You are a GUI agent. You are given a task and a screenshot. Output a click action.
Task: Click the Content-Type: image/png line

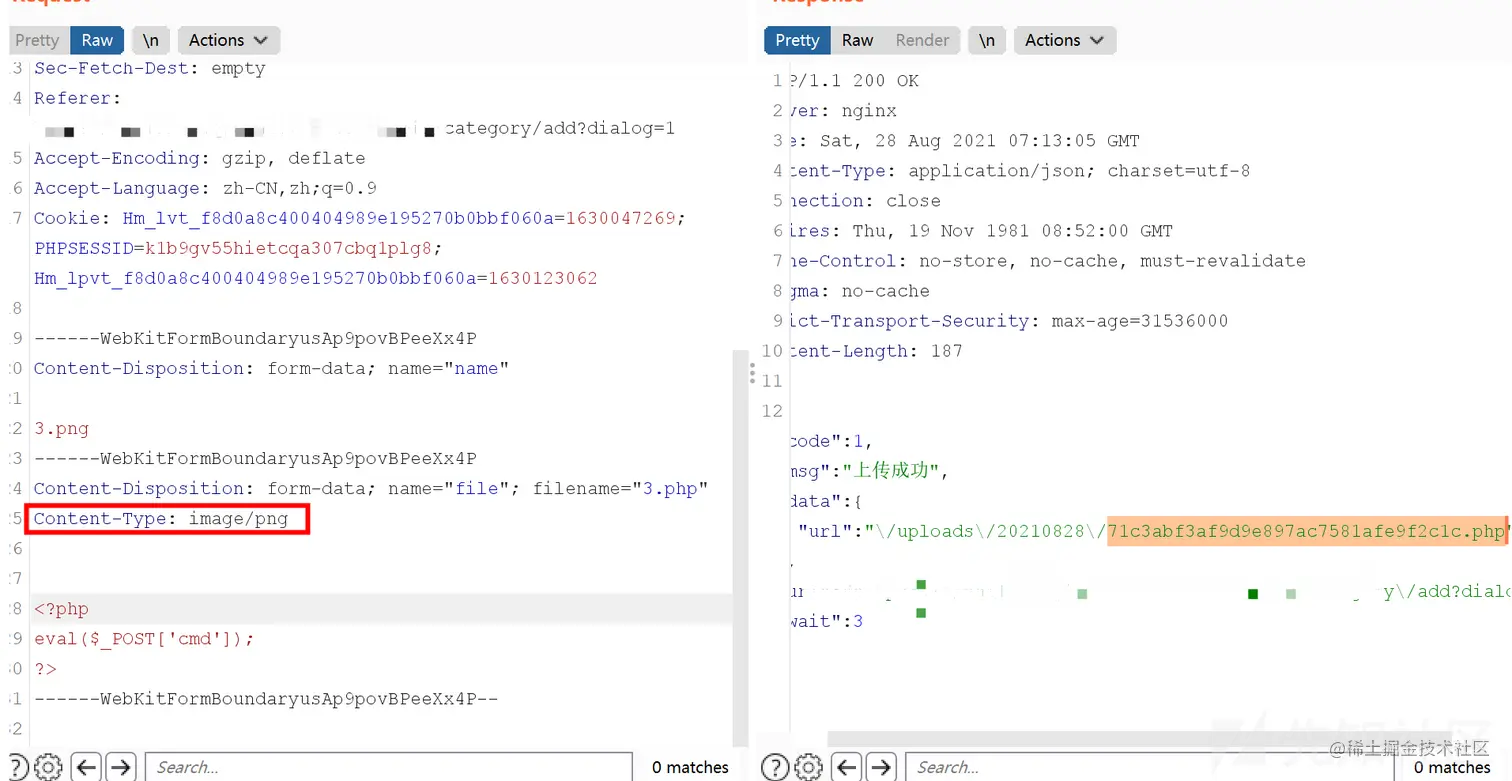[161, 518]
